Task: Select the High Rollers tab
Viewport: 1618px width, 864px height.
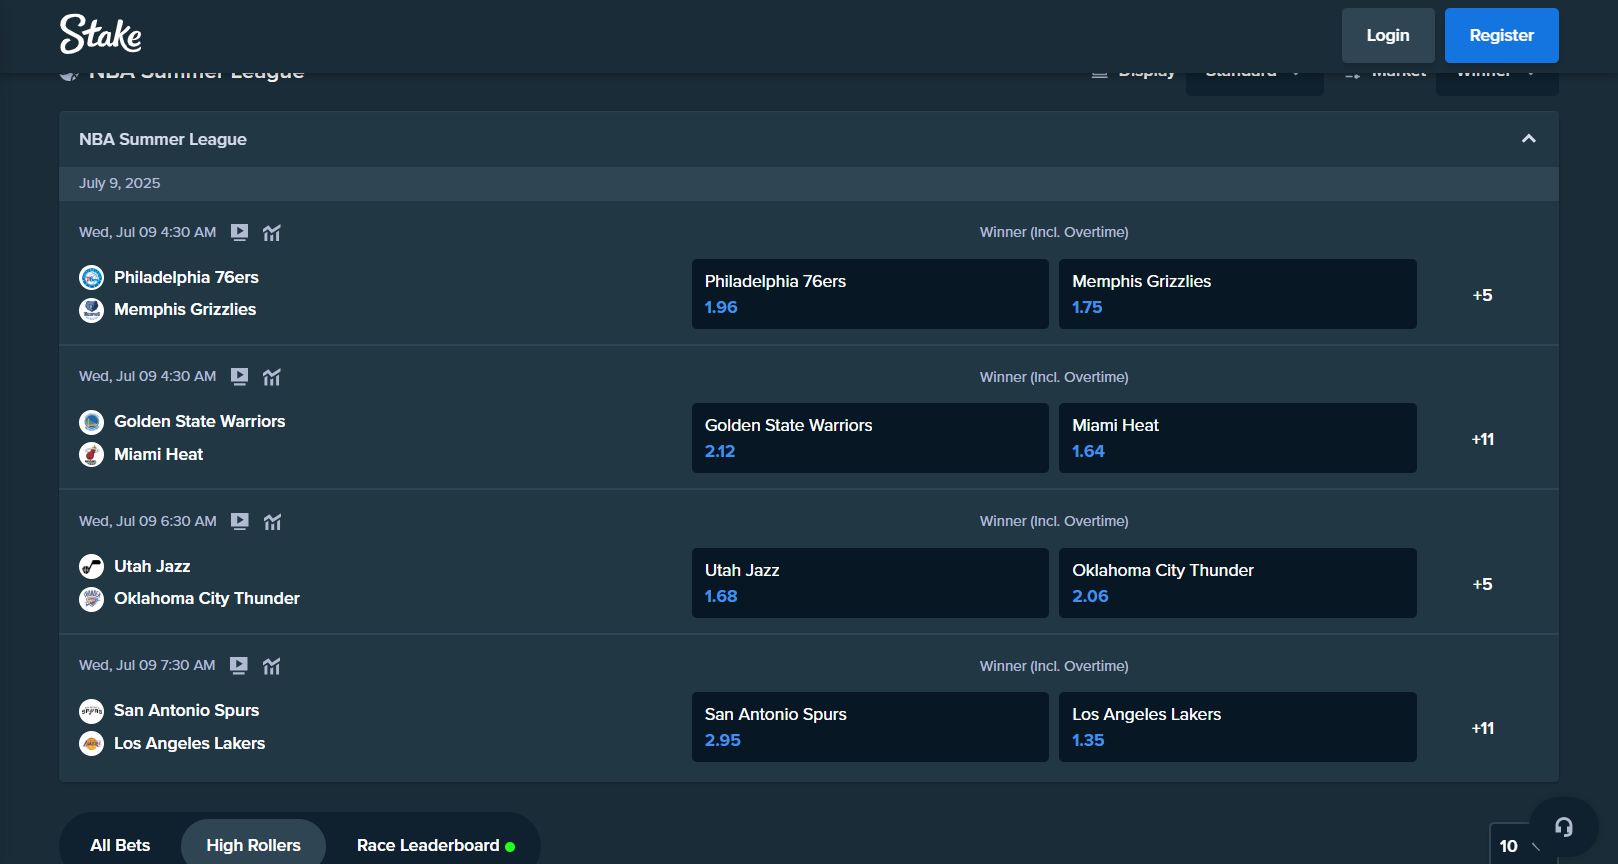Action: [x=253, y=845]
